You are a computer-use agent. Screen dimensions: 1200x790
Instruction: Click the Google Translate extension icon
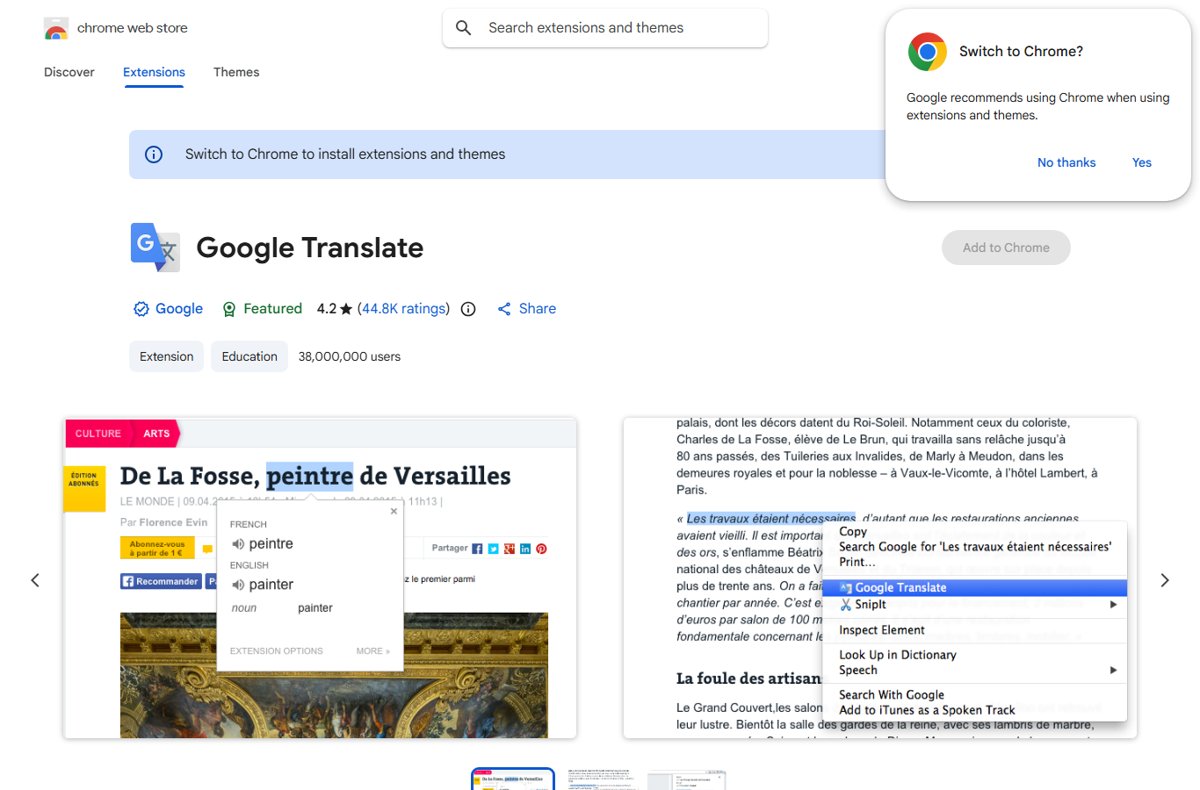(155, 247)
